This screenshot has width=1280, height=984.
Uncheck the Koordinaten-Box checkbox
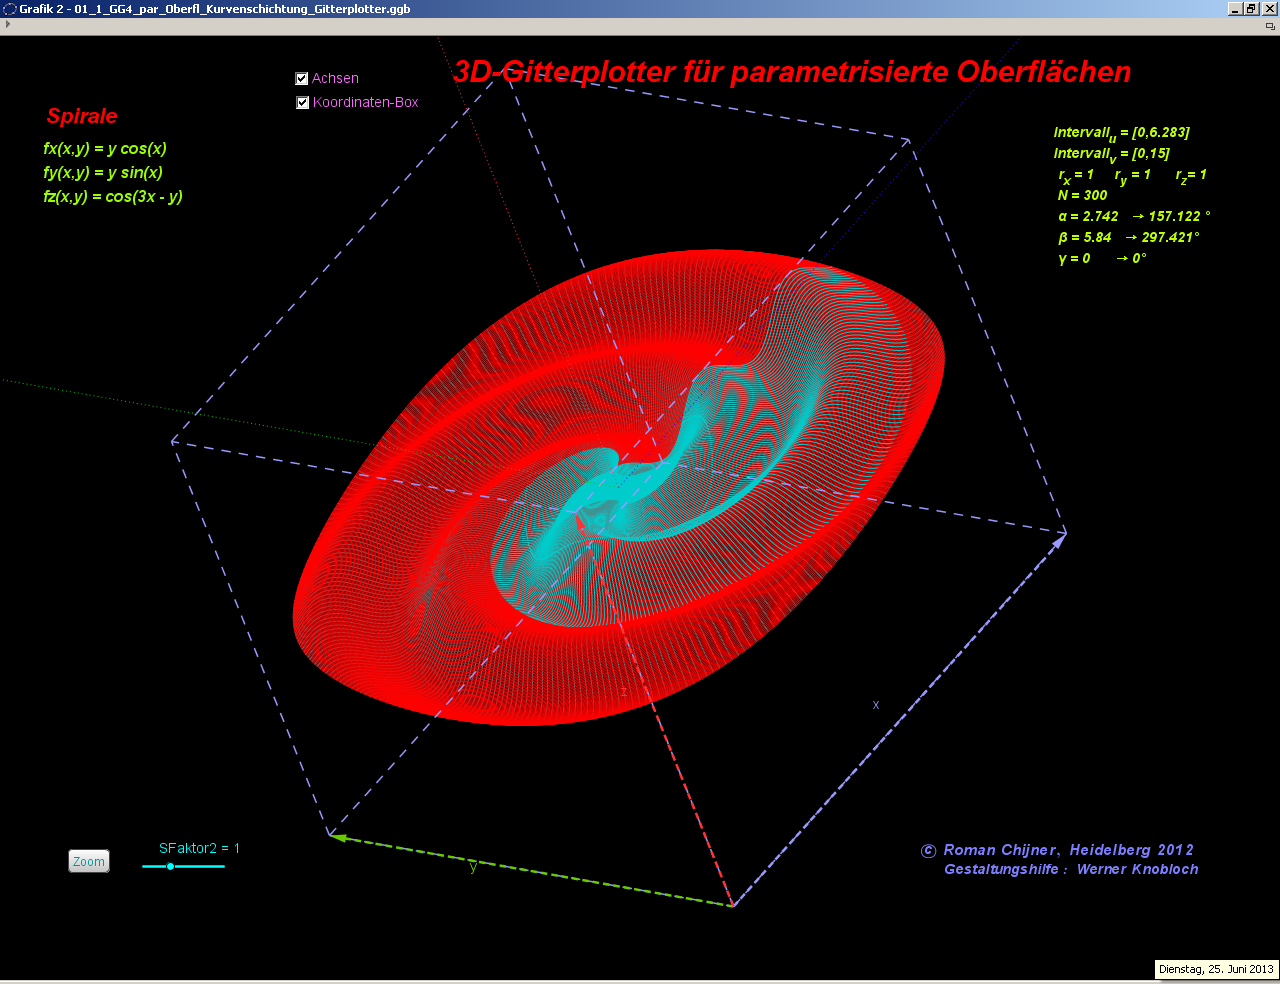[x=303, y=102]
